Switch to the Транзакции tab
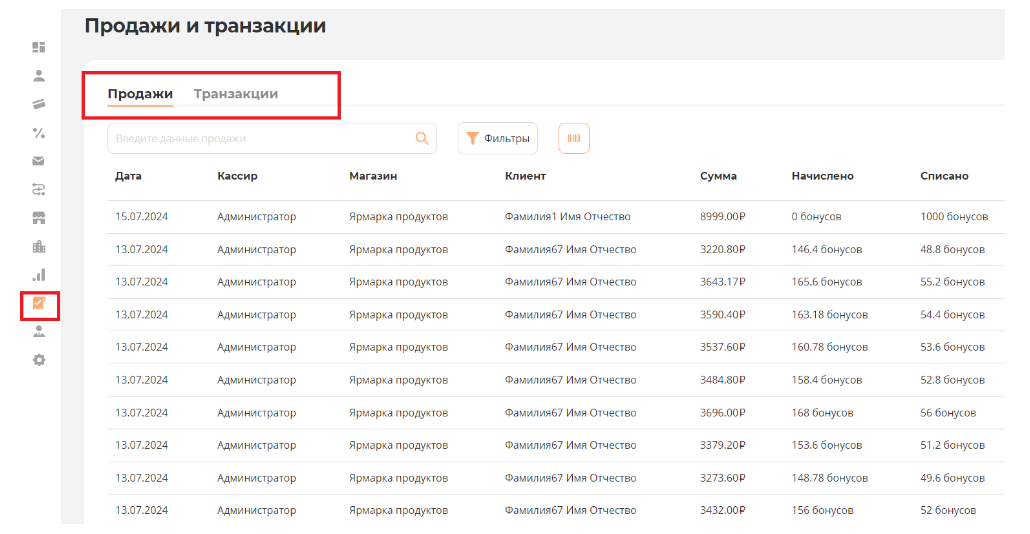Screen dimensions: 1030x534 coord(236,94)
